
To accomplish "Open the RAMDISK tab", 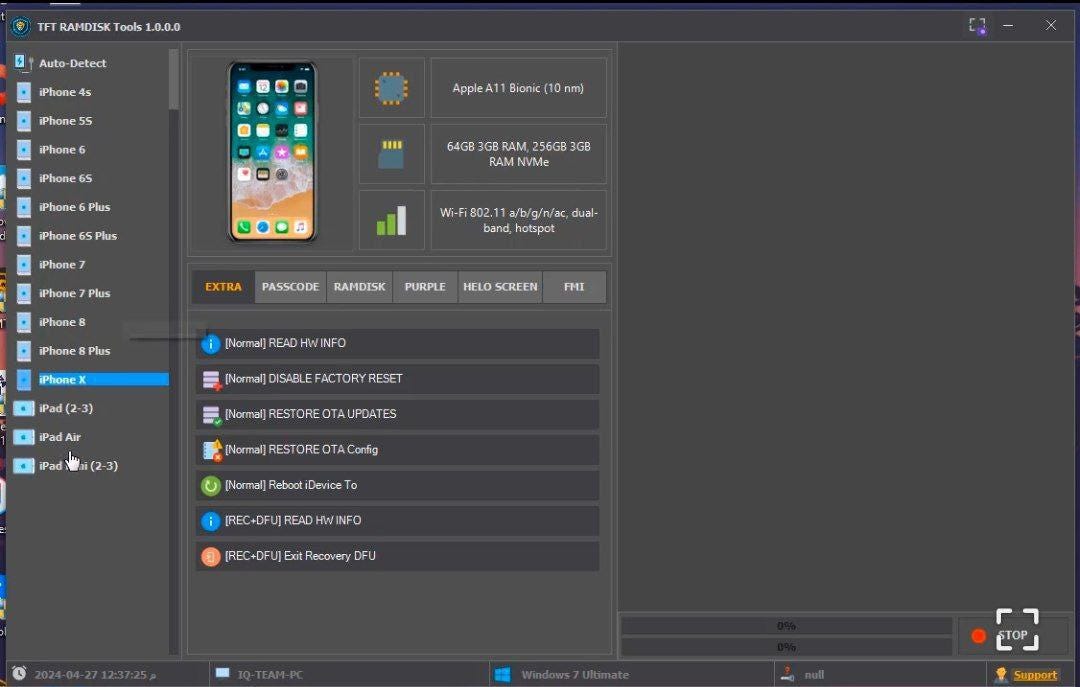I will 359,287.
